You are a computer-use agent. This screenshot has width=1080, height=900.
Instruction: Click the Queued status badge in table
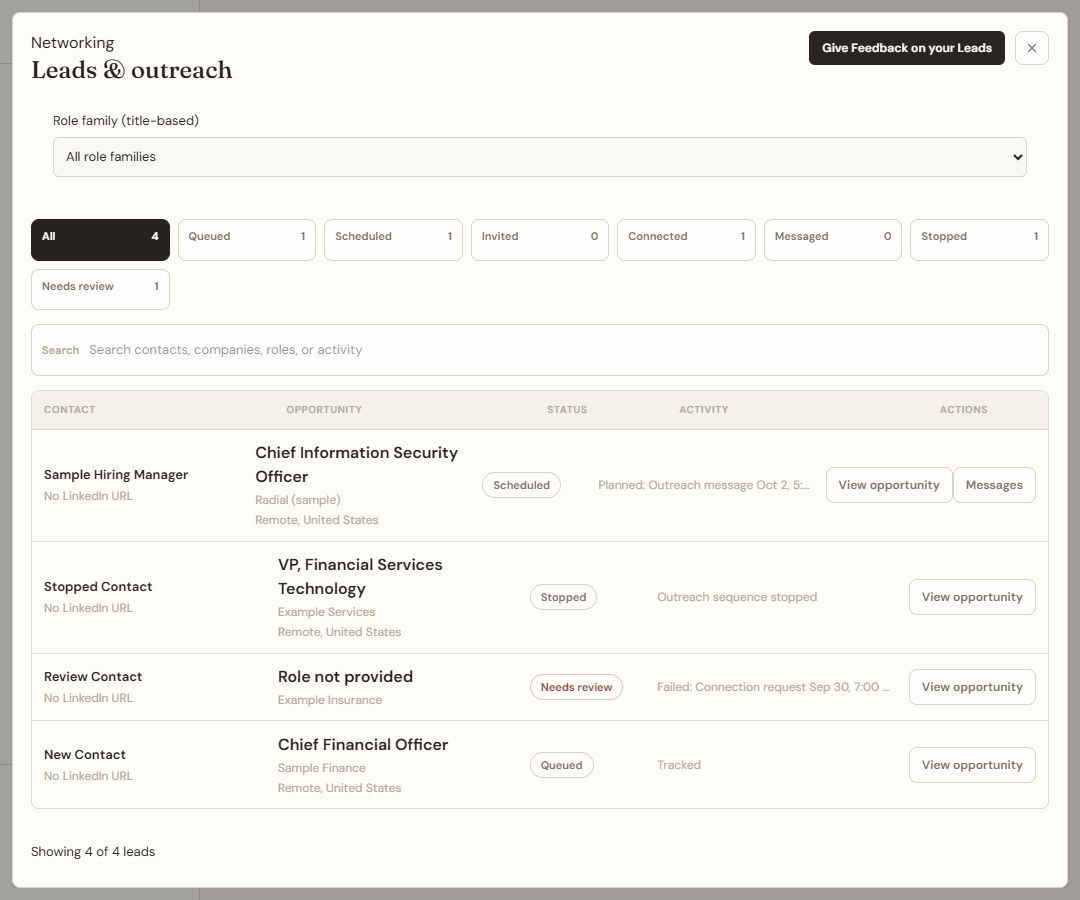click(561, 765)
